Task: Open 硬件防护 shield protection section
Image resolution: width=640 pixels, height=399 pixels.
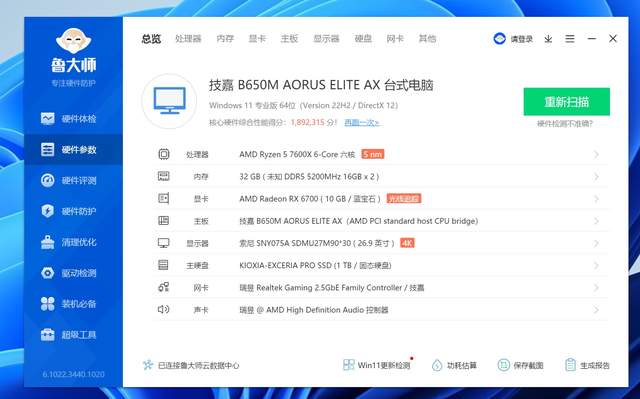Action: tap(69, 211)
